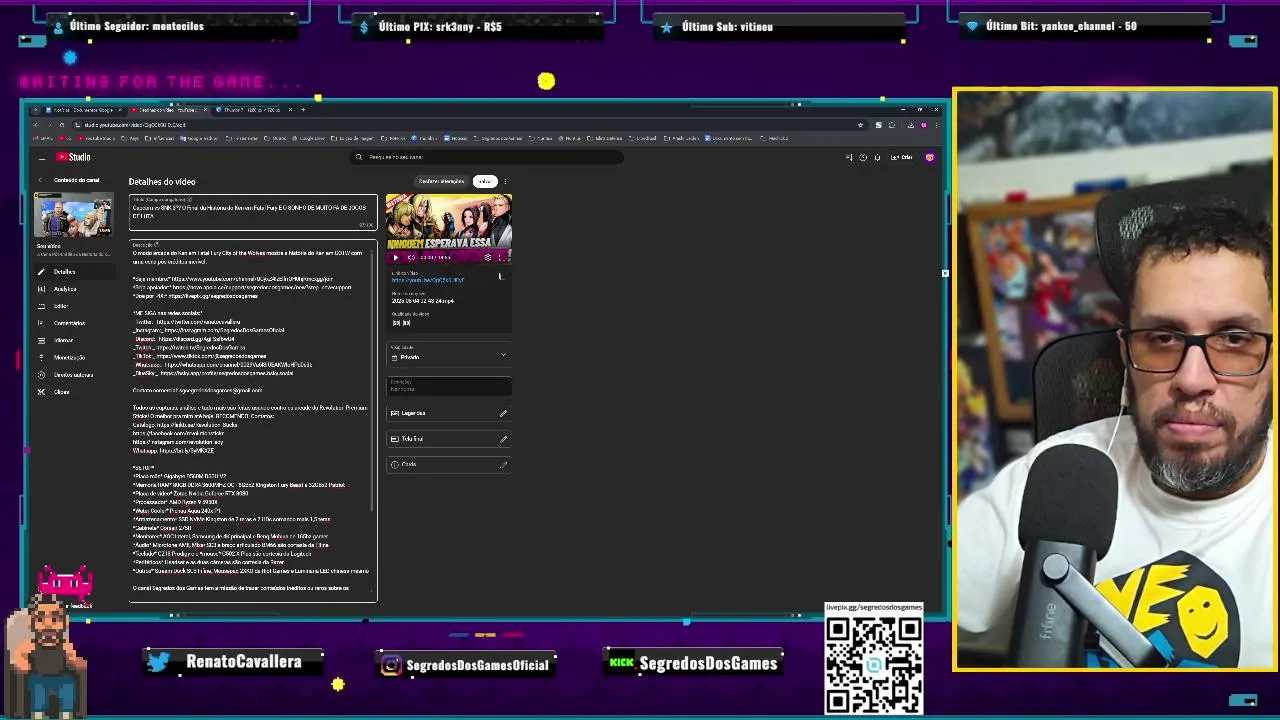Image resolution: width=1280 pixels, height=720 pixels.
Task: Open the video link URL
Action: (x=428, y=280)
